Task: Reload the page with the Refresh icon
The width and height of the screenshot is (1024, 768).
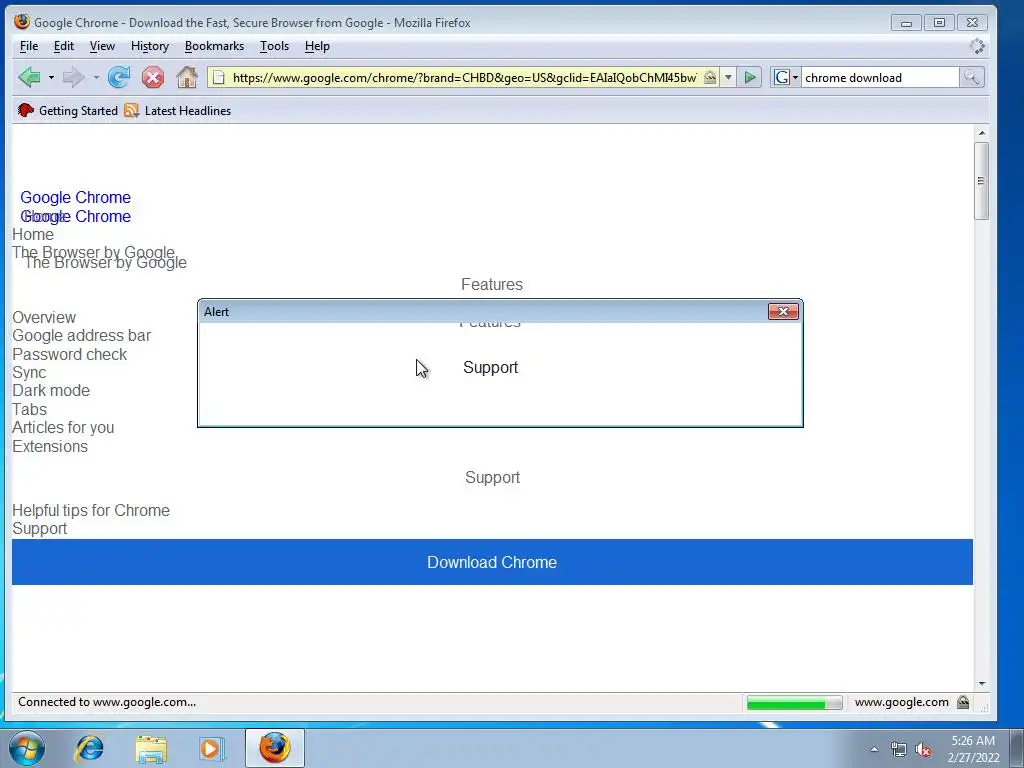Action: (x=119, y=77)
